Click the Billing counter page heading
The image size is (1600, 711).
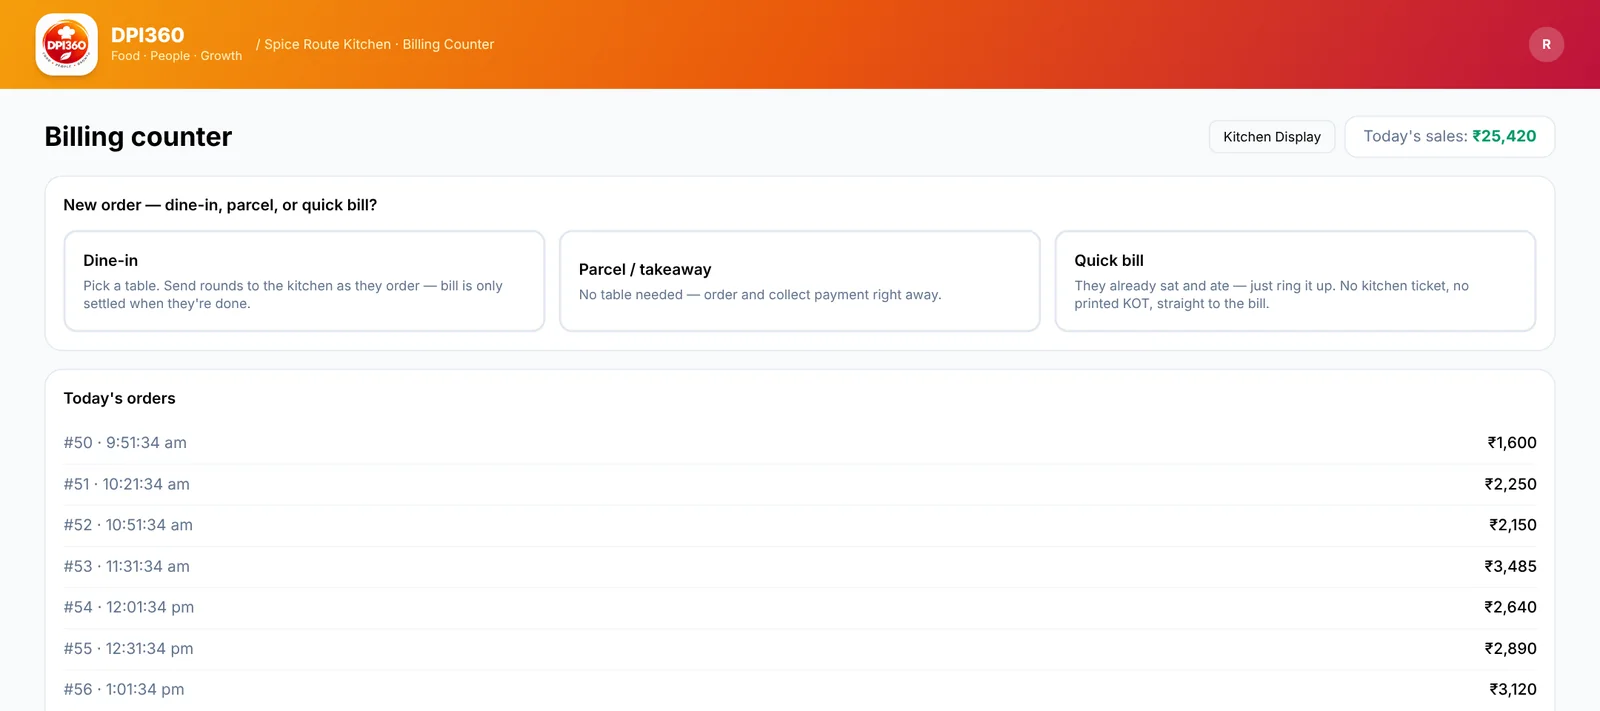pyautogui.click(x=138, y=137)
